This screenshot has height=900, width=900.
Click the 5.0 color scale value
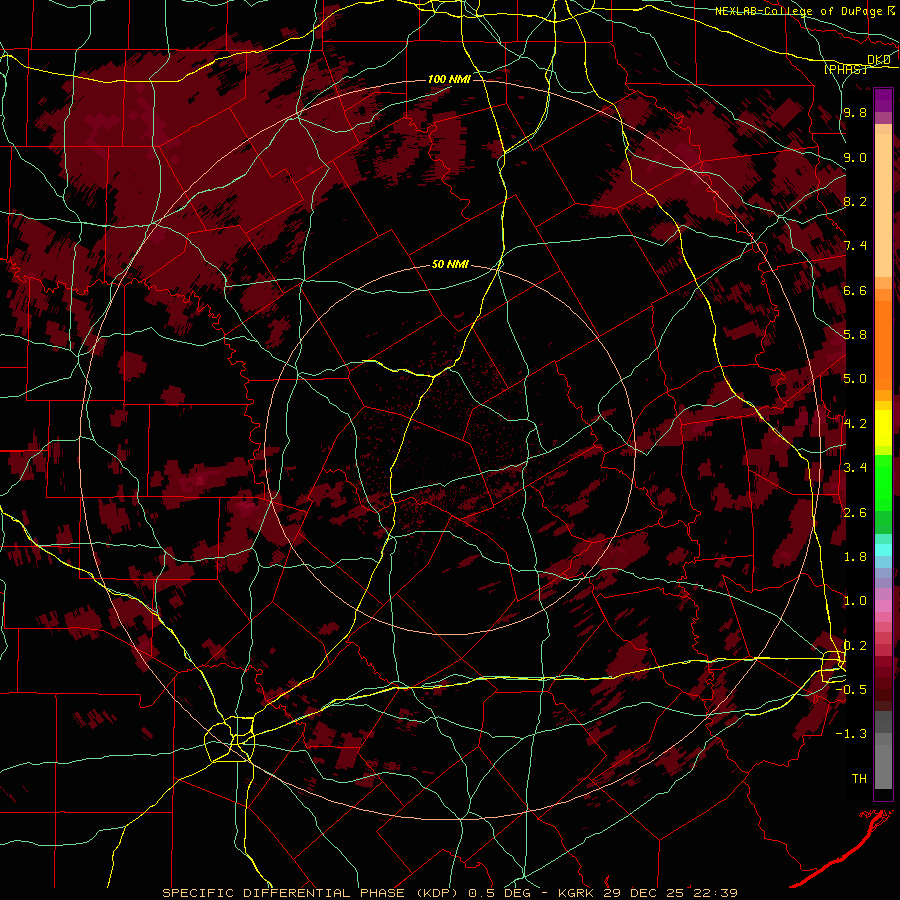(855, 379)
